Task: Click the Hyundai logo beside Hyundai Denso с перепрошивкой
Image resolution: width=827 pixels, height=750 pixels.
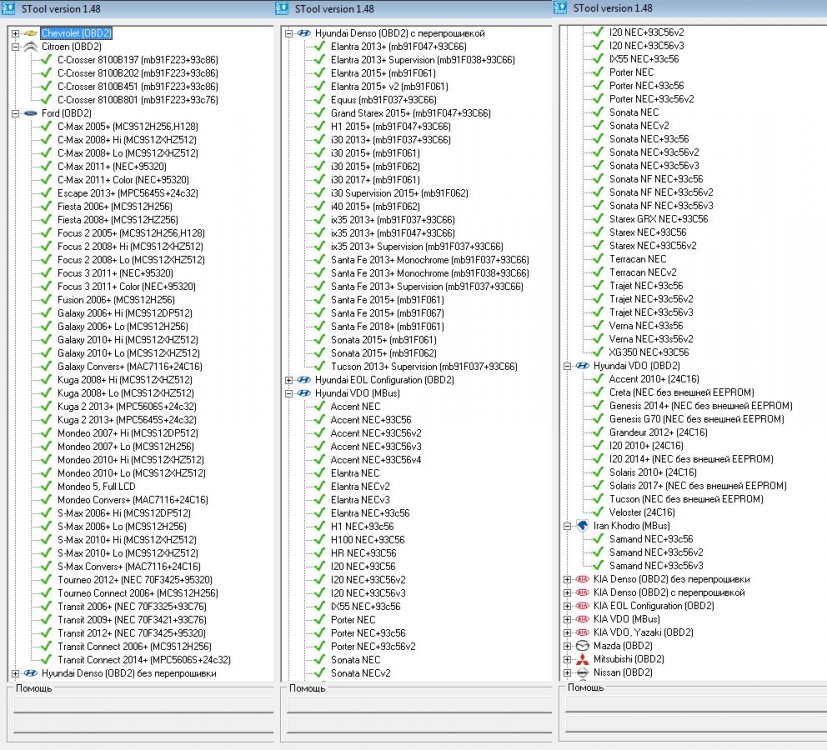Action: (x=304, y=33)
